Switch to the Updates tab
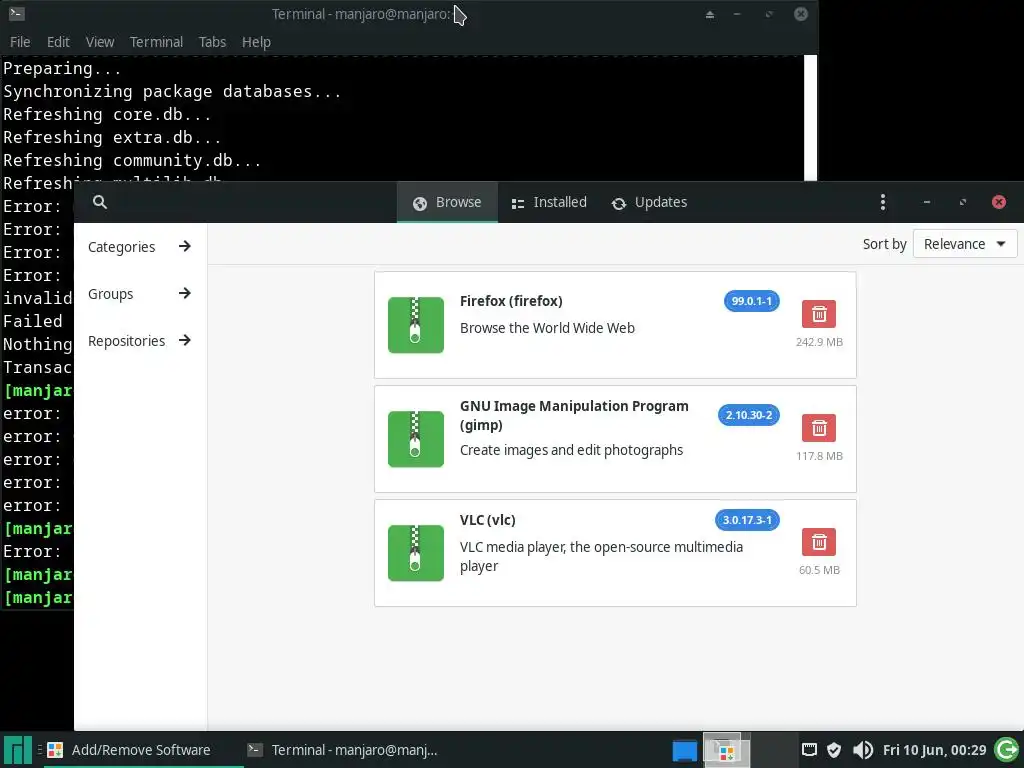Image resolution: width=1024 pixels, height=768 pixels. pyautogui.click(x=649, y=202)
